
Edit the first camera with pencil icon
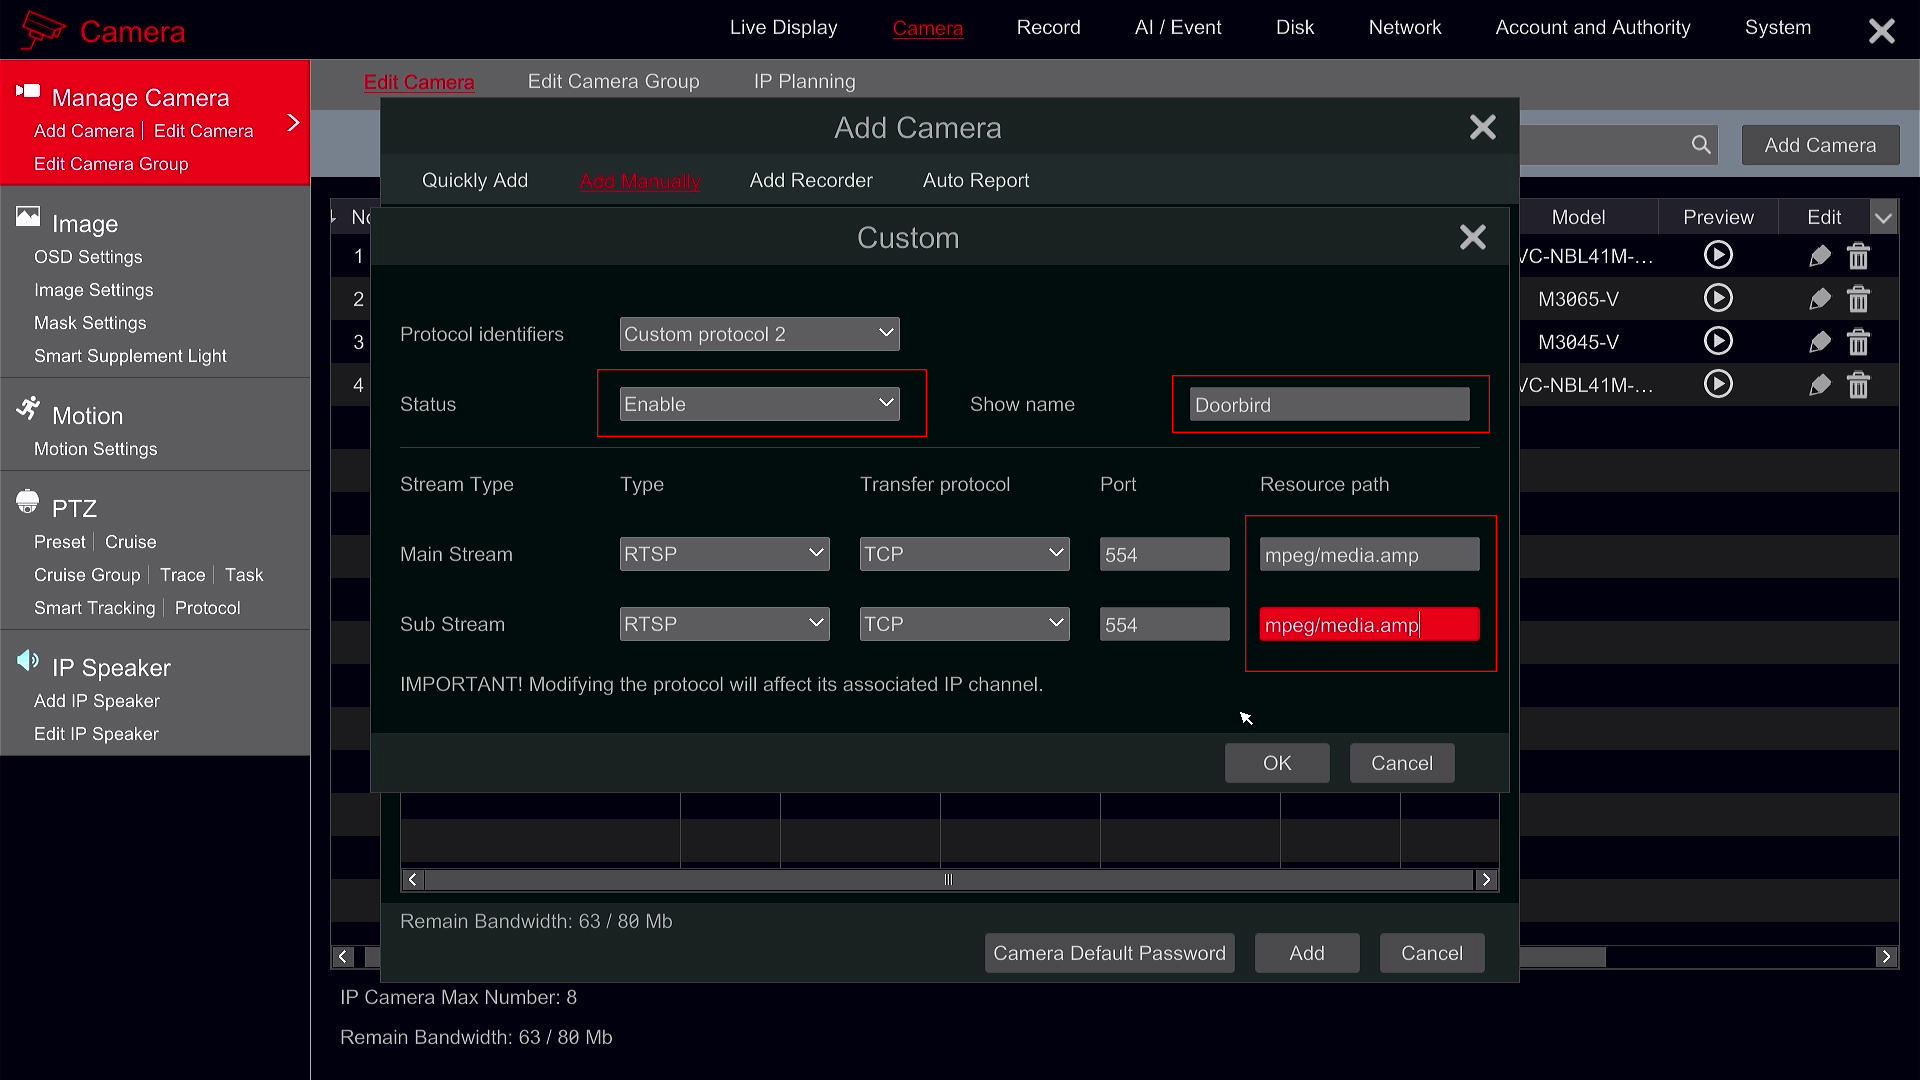(x=1819, y=256)
